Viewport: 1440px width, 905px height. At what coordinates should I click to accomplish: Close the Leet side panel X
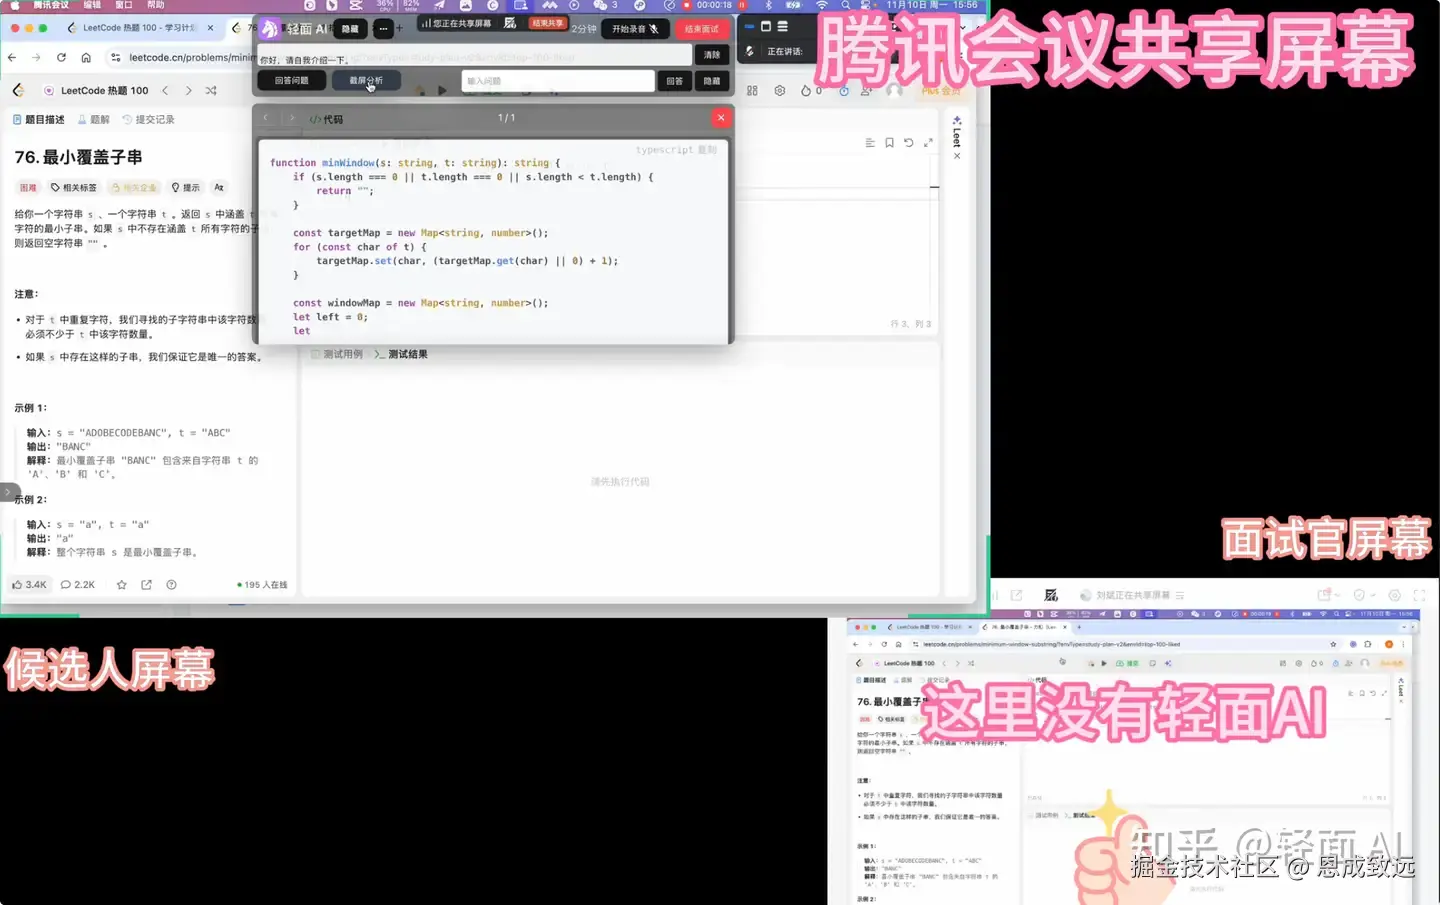957,156
